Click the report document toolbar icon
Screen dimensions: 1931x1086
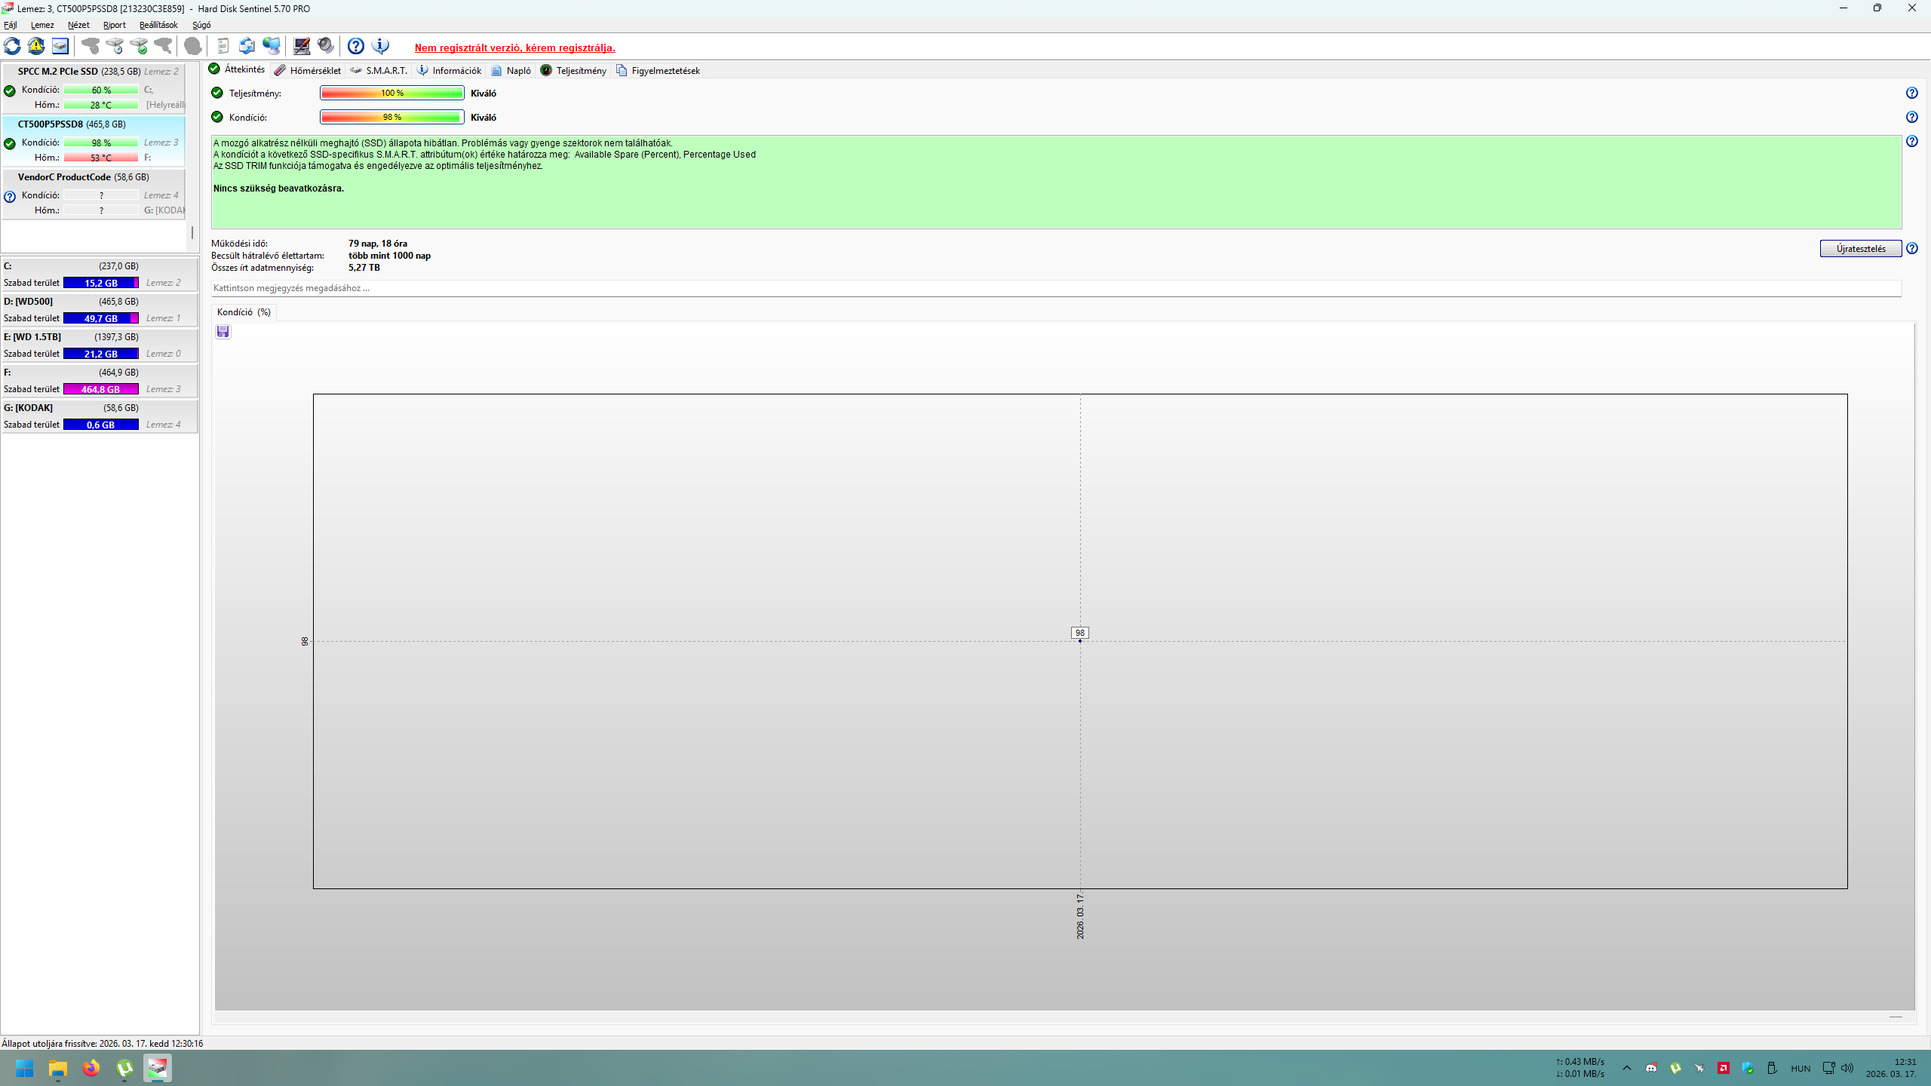point(223,46)
